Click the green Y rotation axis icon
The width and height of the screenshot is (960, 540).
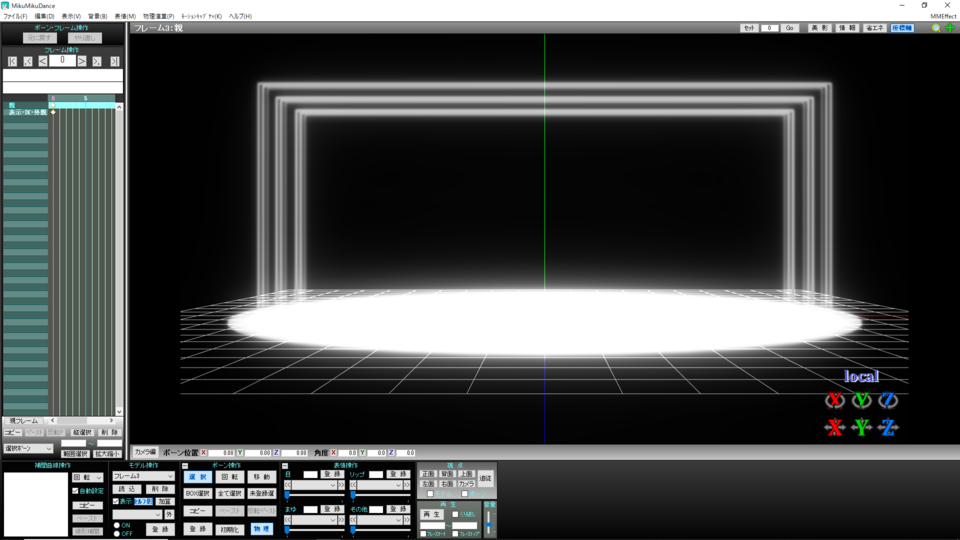tap(861, 400)
